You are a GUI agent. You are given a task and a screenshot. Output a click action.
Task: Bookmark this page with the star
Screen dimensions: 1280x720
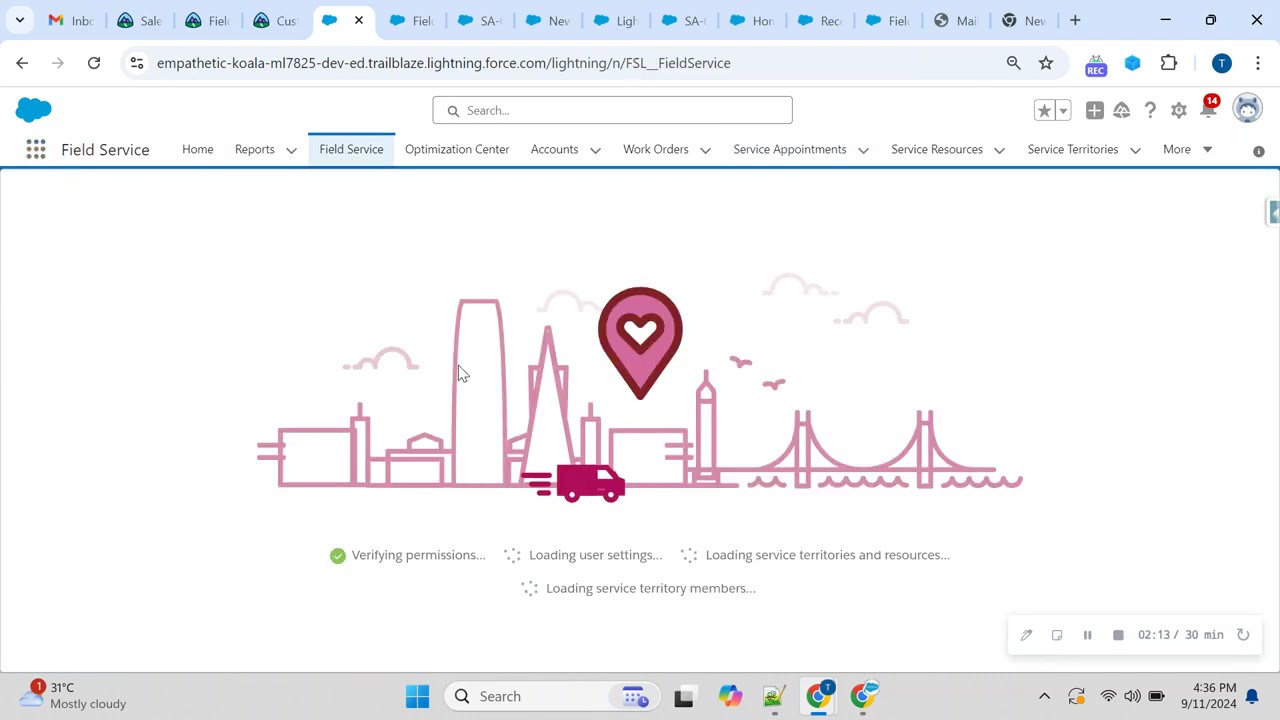click(1046, 63)
